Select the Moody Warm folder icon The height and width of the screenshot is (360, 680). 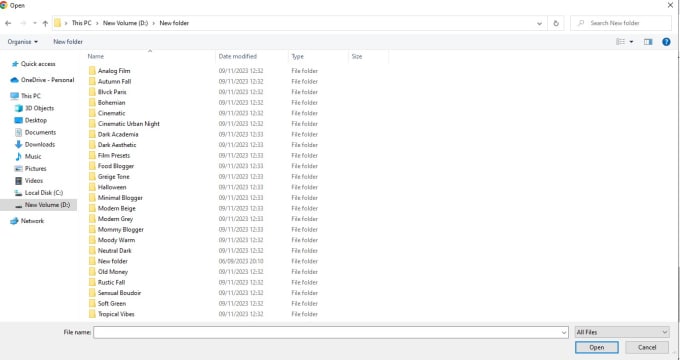pos(92,240)
